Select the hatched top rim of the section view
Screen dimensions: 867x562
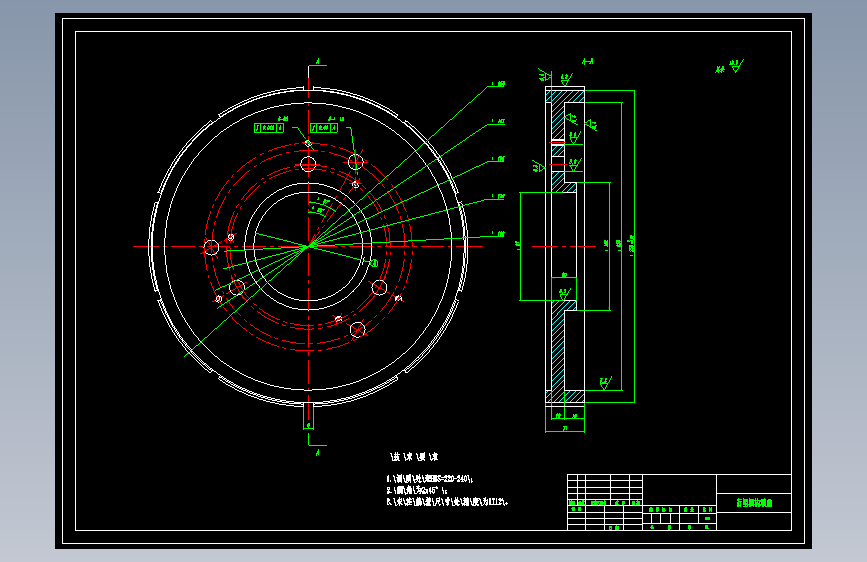[565, 97]
